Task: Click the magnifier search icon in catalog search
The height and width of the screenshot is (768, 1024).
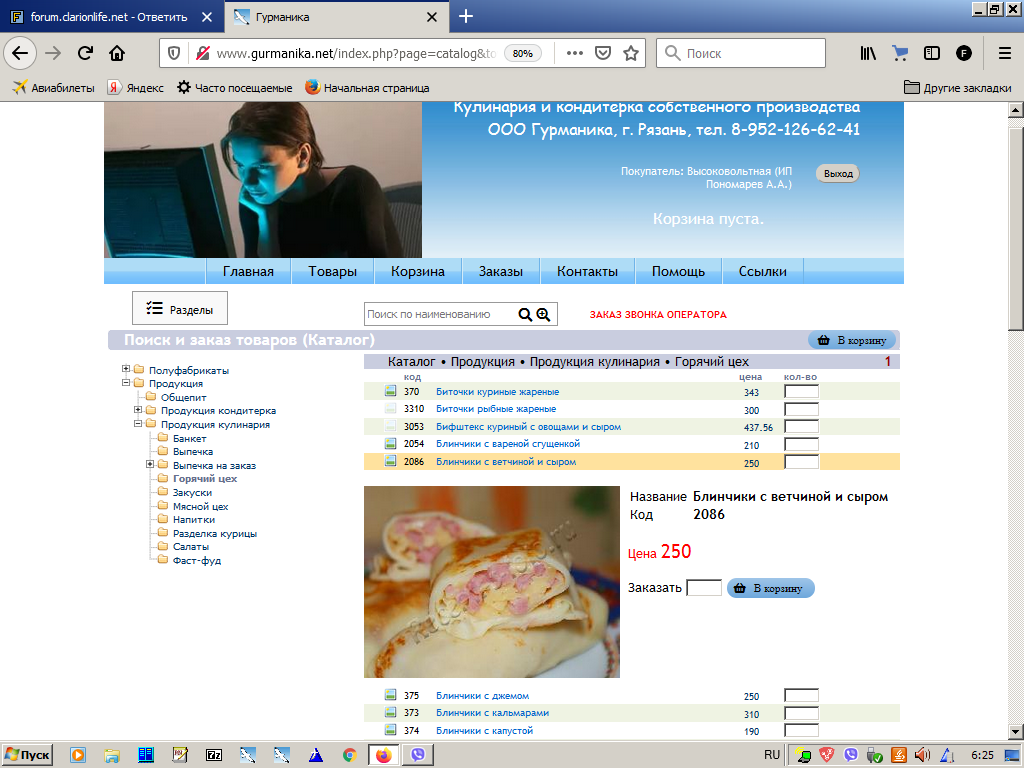Action: coord(525,315)
